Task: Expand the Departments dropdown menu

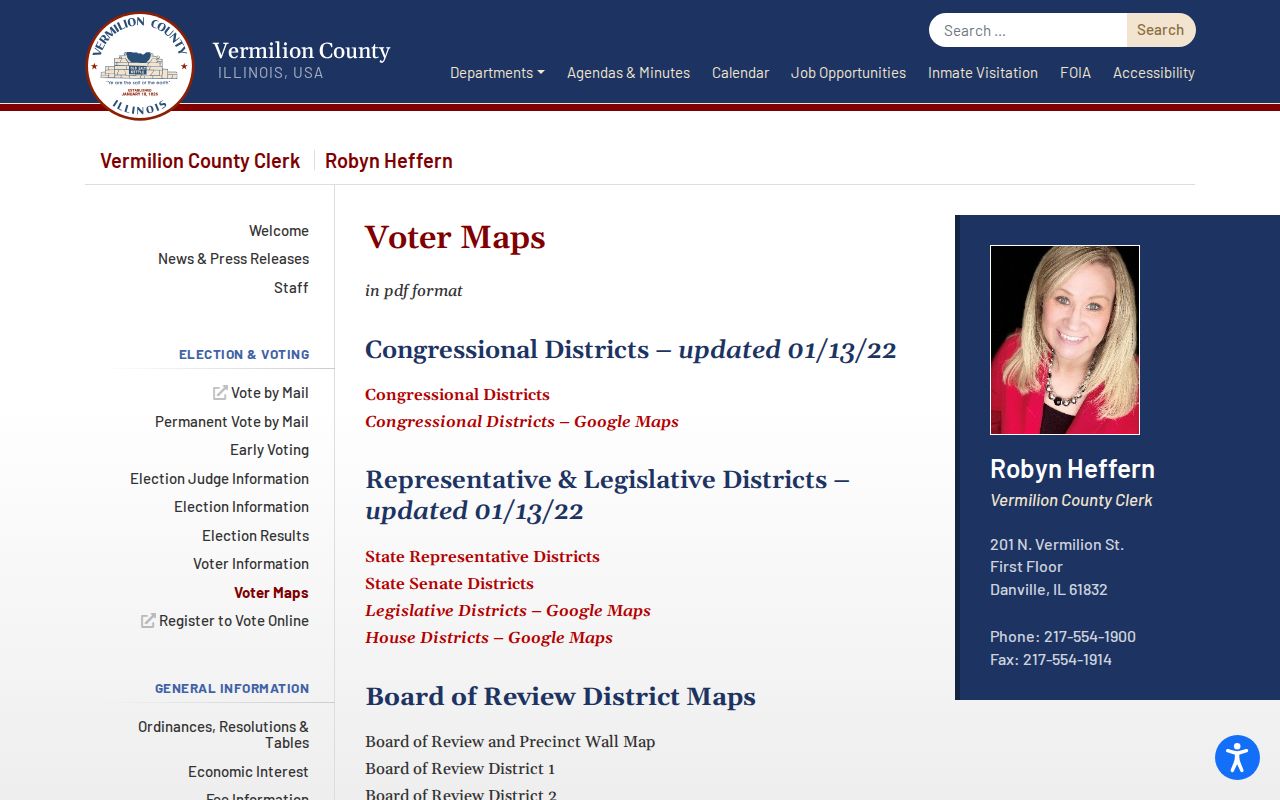Action: [x=497, y=73]
